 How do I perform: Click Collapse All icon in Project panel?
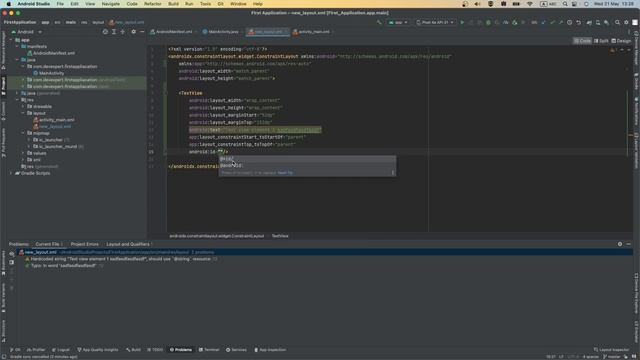click(122, 31)
